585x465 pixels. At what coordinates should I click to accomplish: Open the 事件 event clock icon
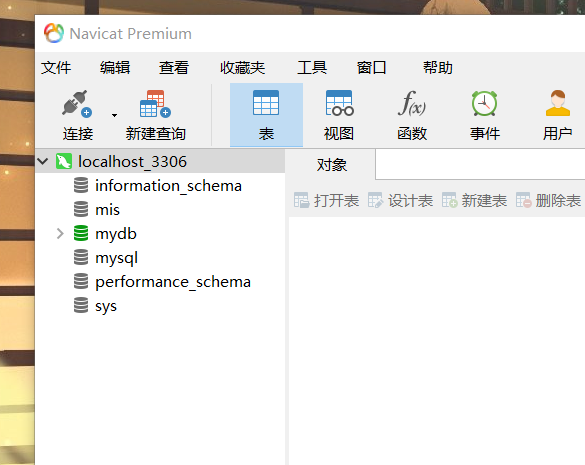484,103
